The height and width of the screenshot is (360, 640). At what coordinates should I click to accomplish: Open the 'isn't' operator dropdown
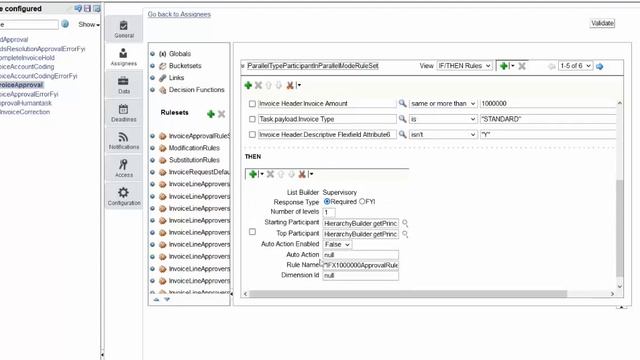tap(443, 134)
